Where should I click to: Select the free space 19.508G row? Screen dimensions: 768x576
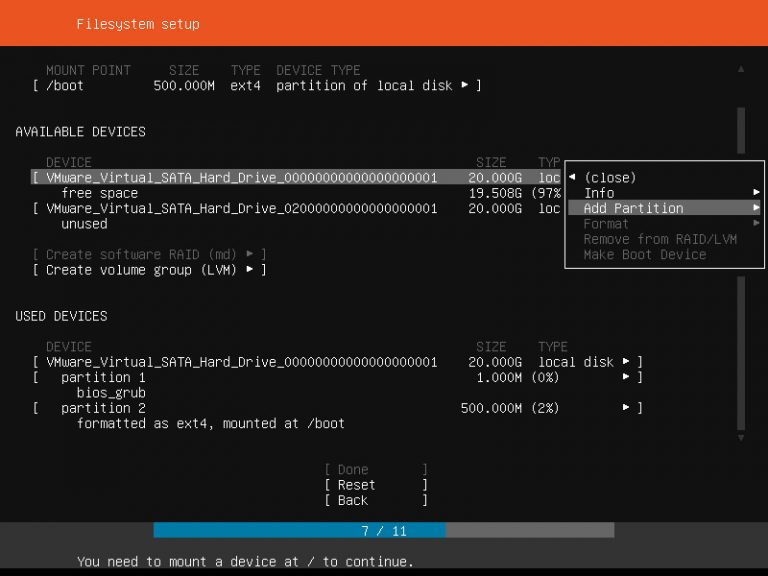[311, 193]
